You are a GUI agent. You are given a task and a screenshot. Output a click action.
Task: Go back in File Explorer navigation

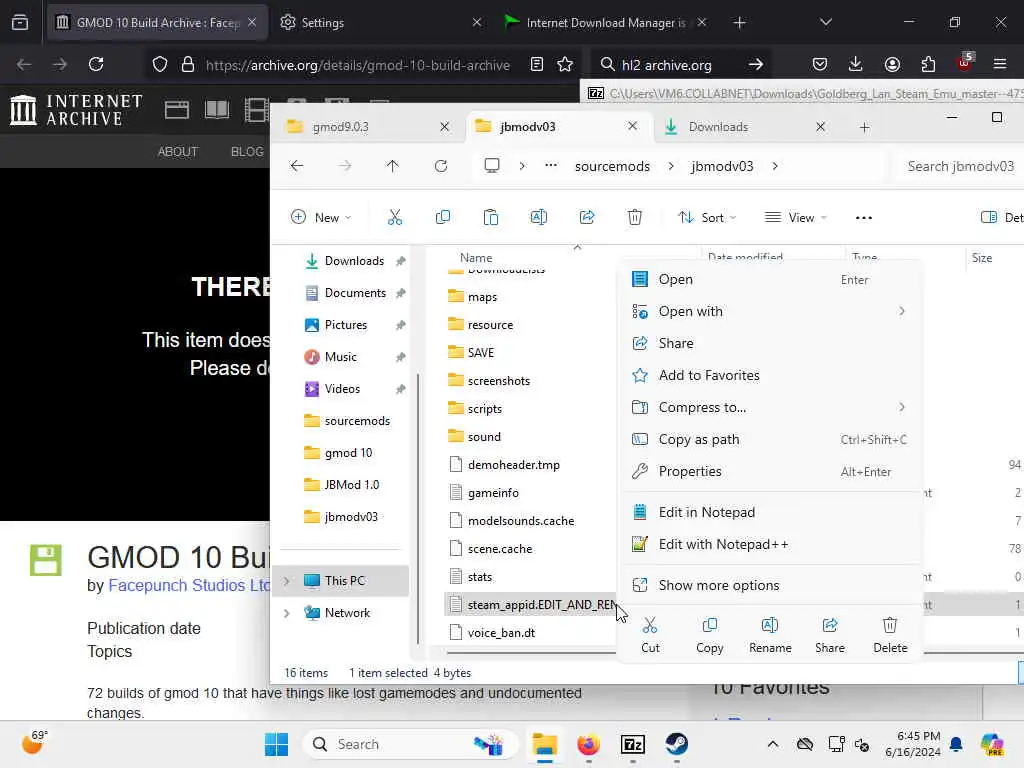click(297, 166)
